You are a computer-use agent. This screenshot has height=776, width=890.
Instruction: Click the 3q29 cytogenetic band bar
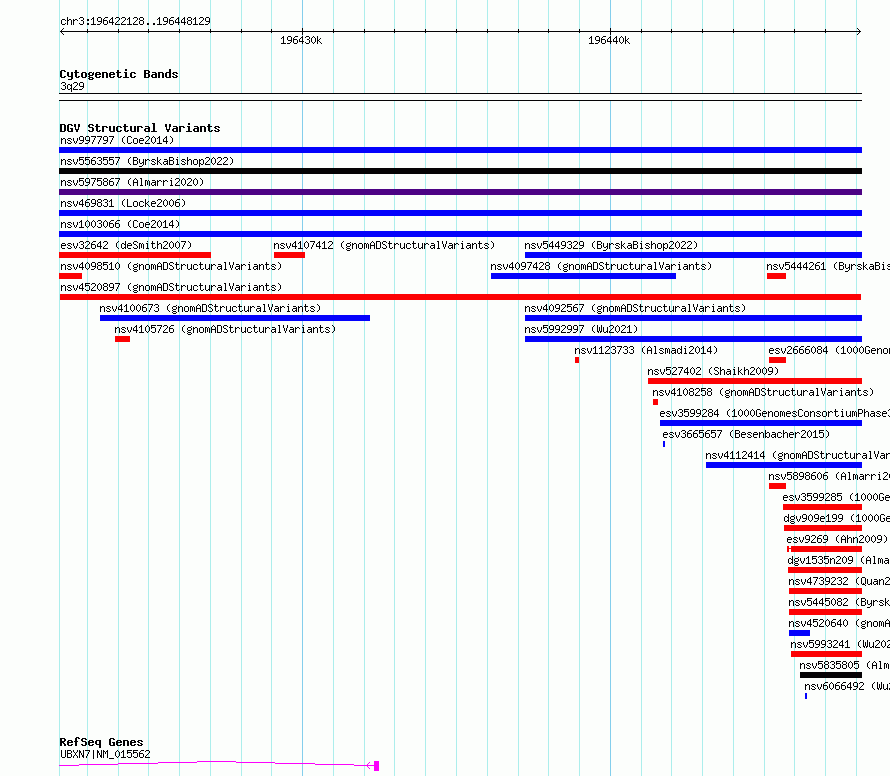pos(460,97)
